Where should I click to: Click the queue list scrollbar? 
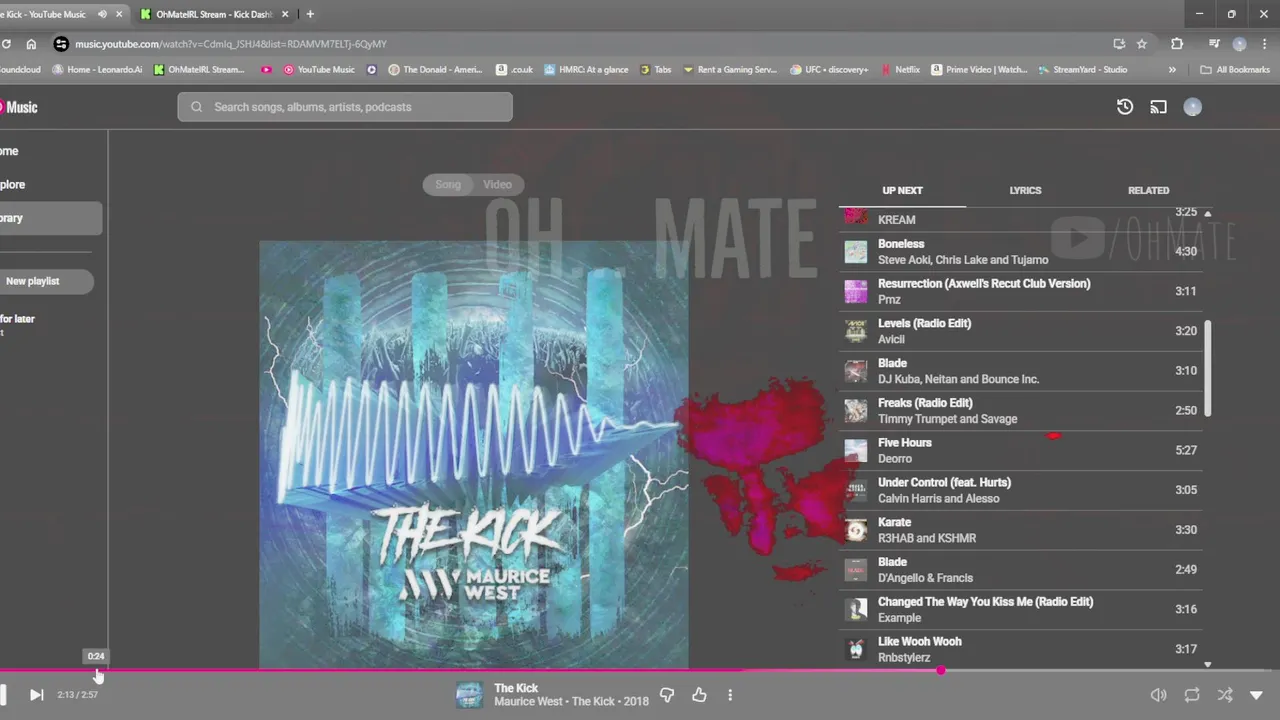1207,368
